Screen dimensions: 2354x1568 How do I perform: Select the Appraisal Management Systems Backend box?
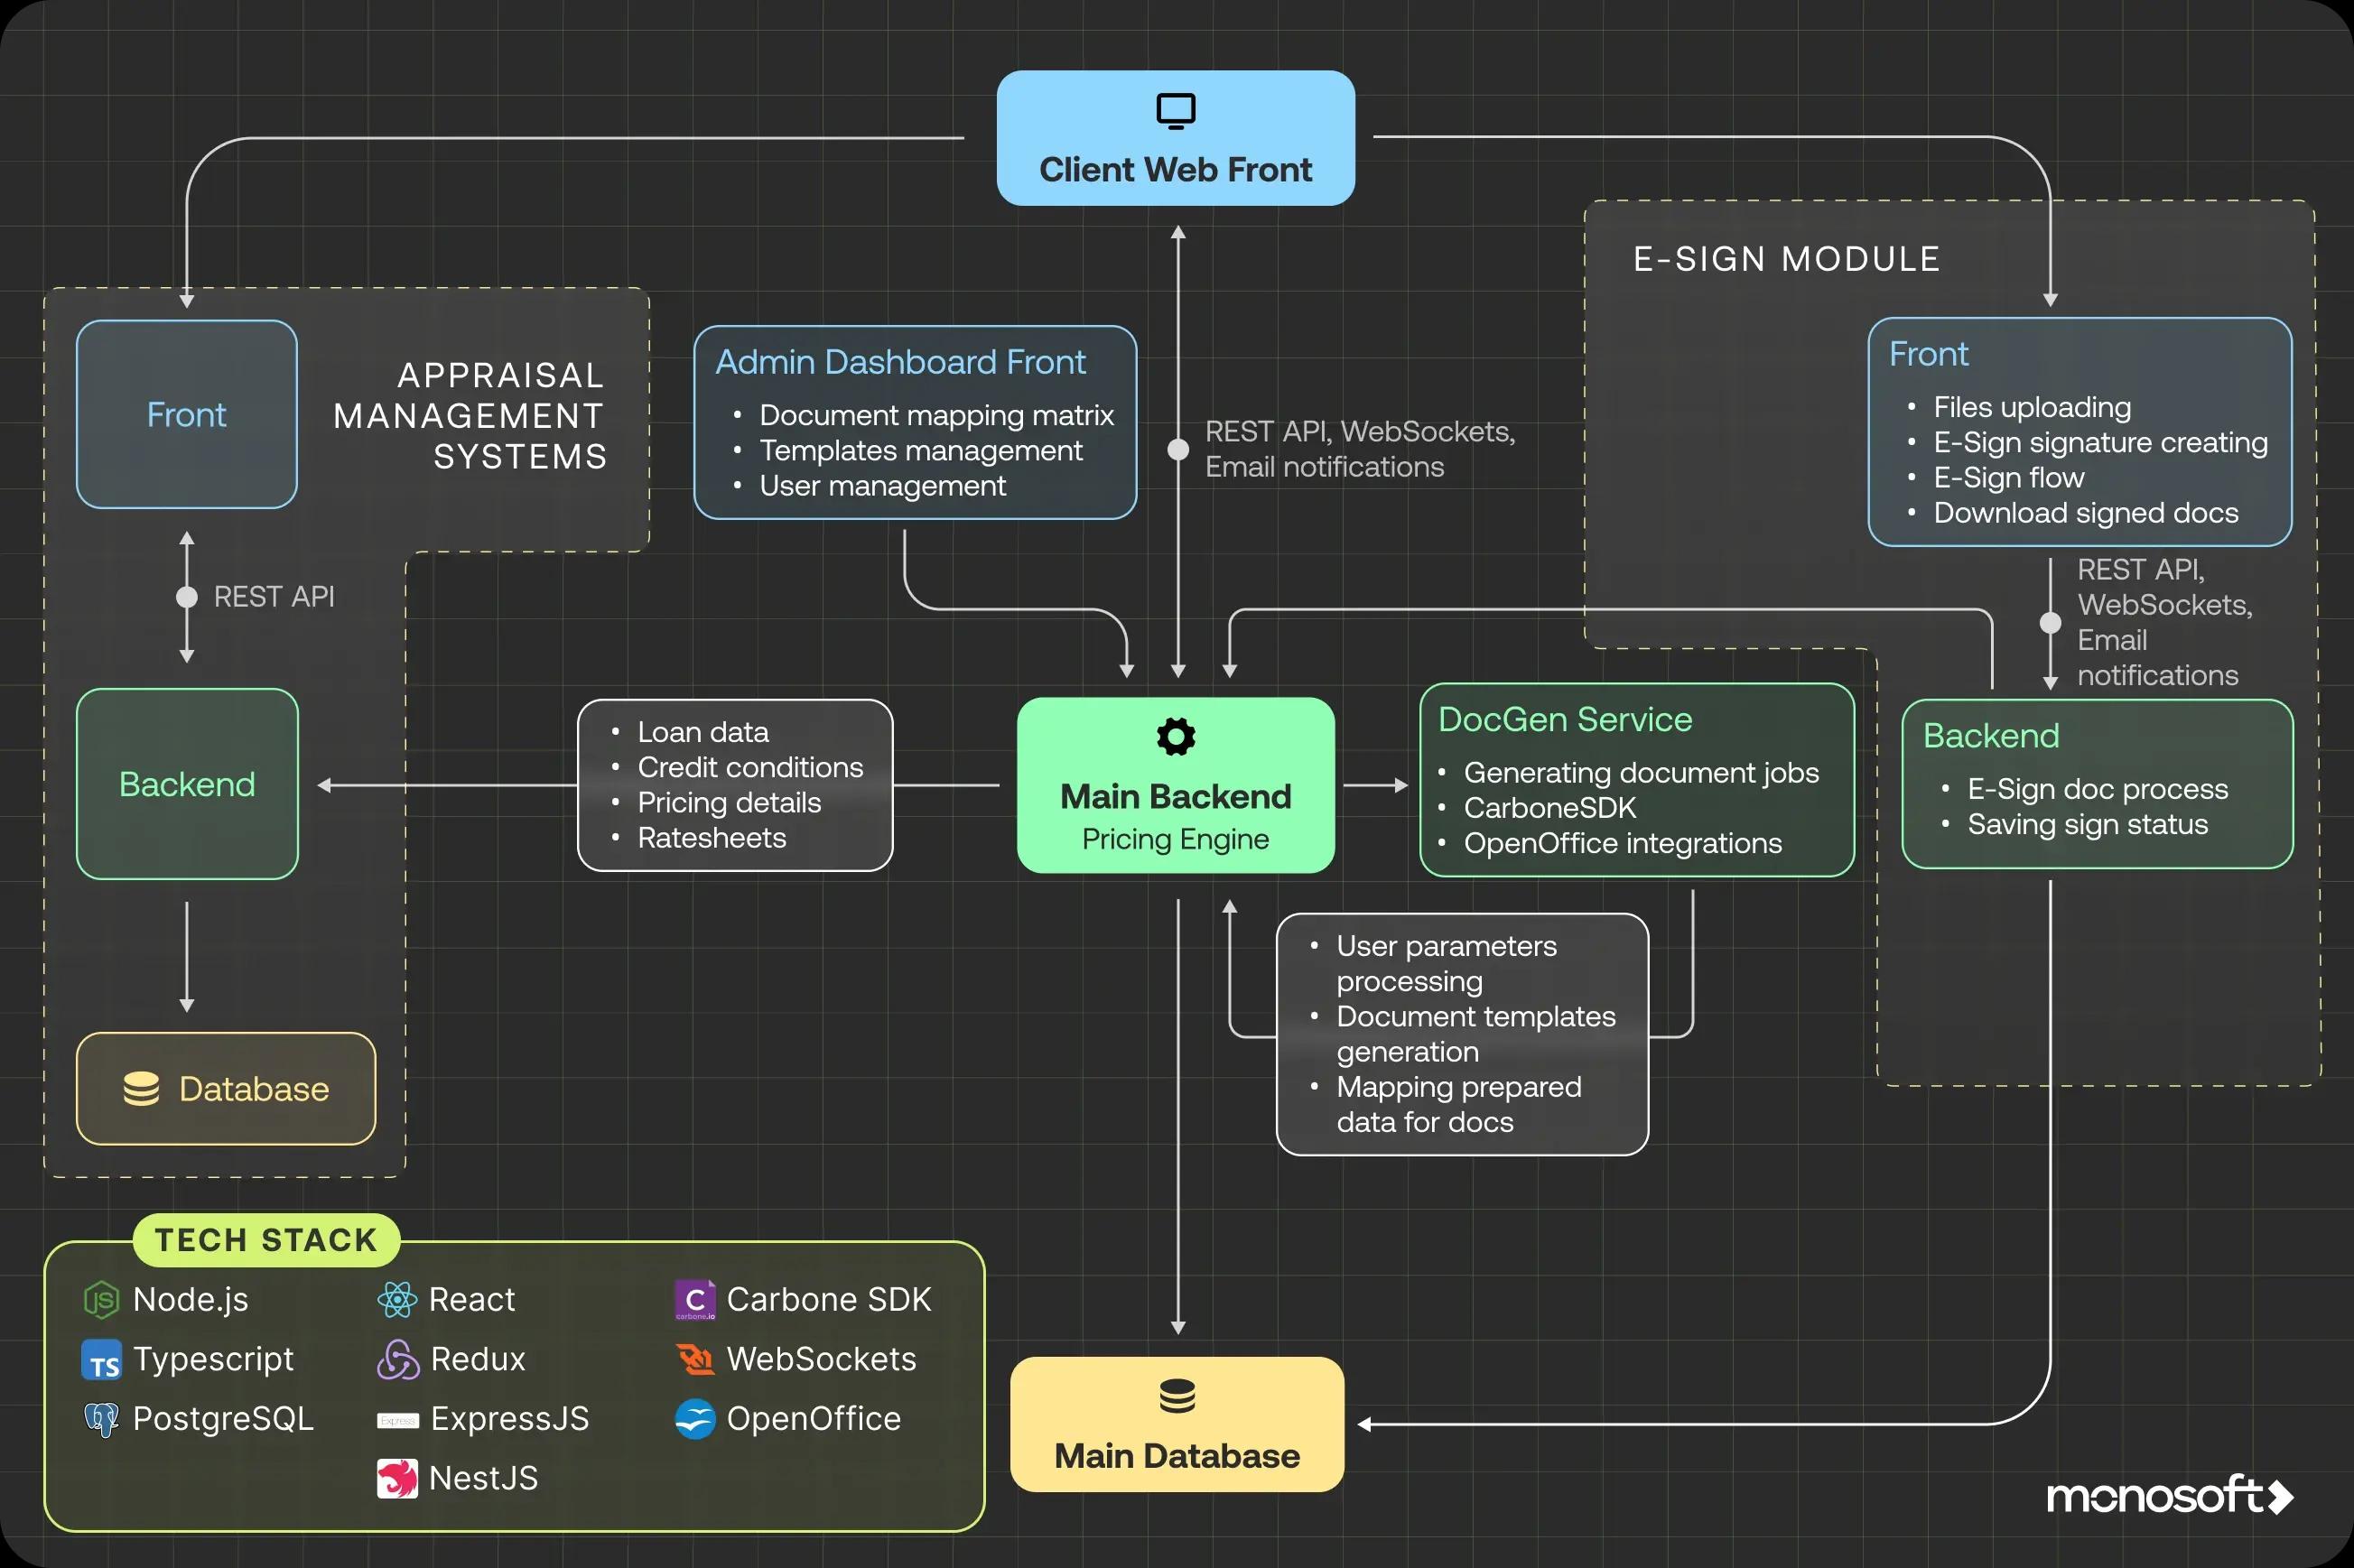click(x=186, y=784)
